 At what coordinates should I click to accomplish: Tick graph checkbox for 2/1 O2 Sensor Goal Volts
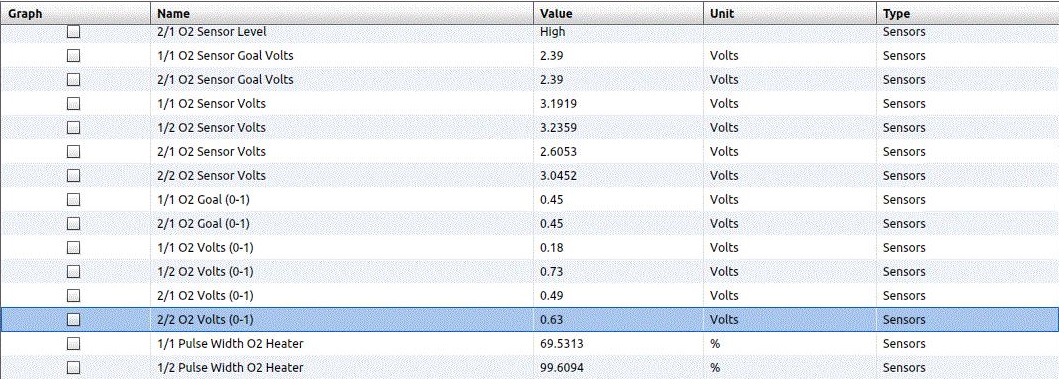click(x=74, y=80)
